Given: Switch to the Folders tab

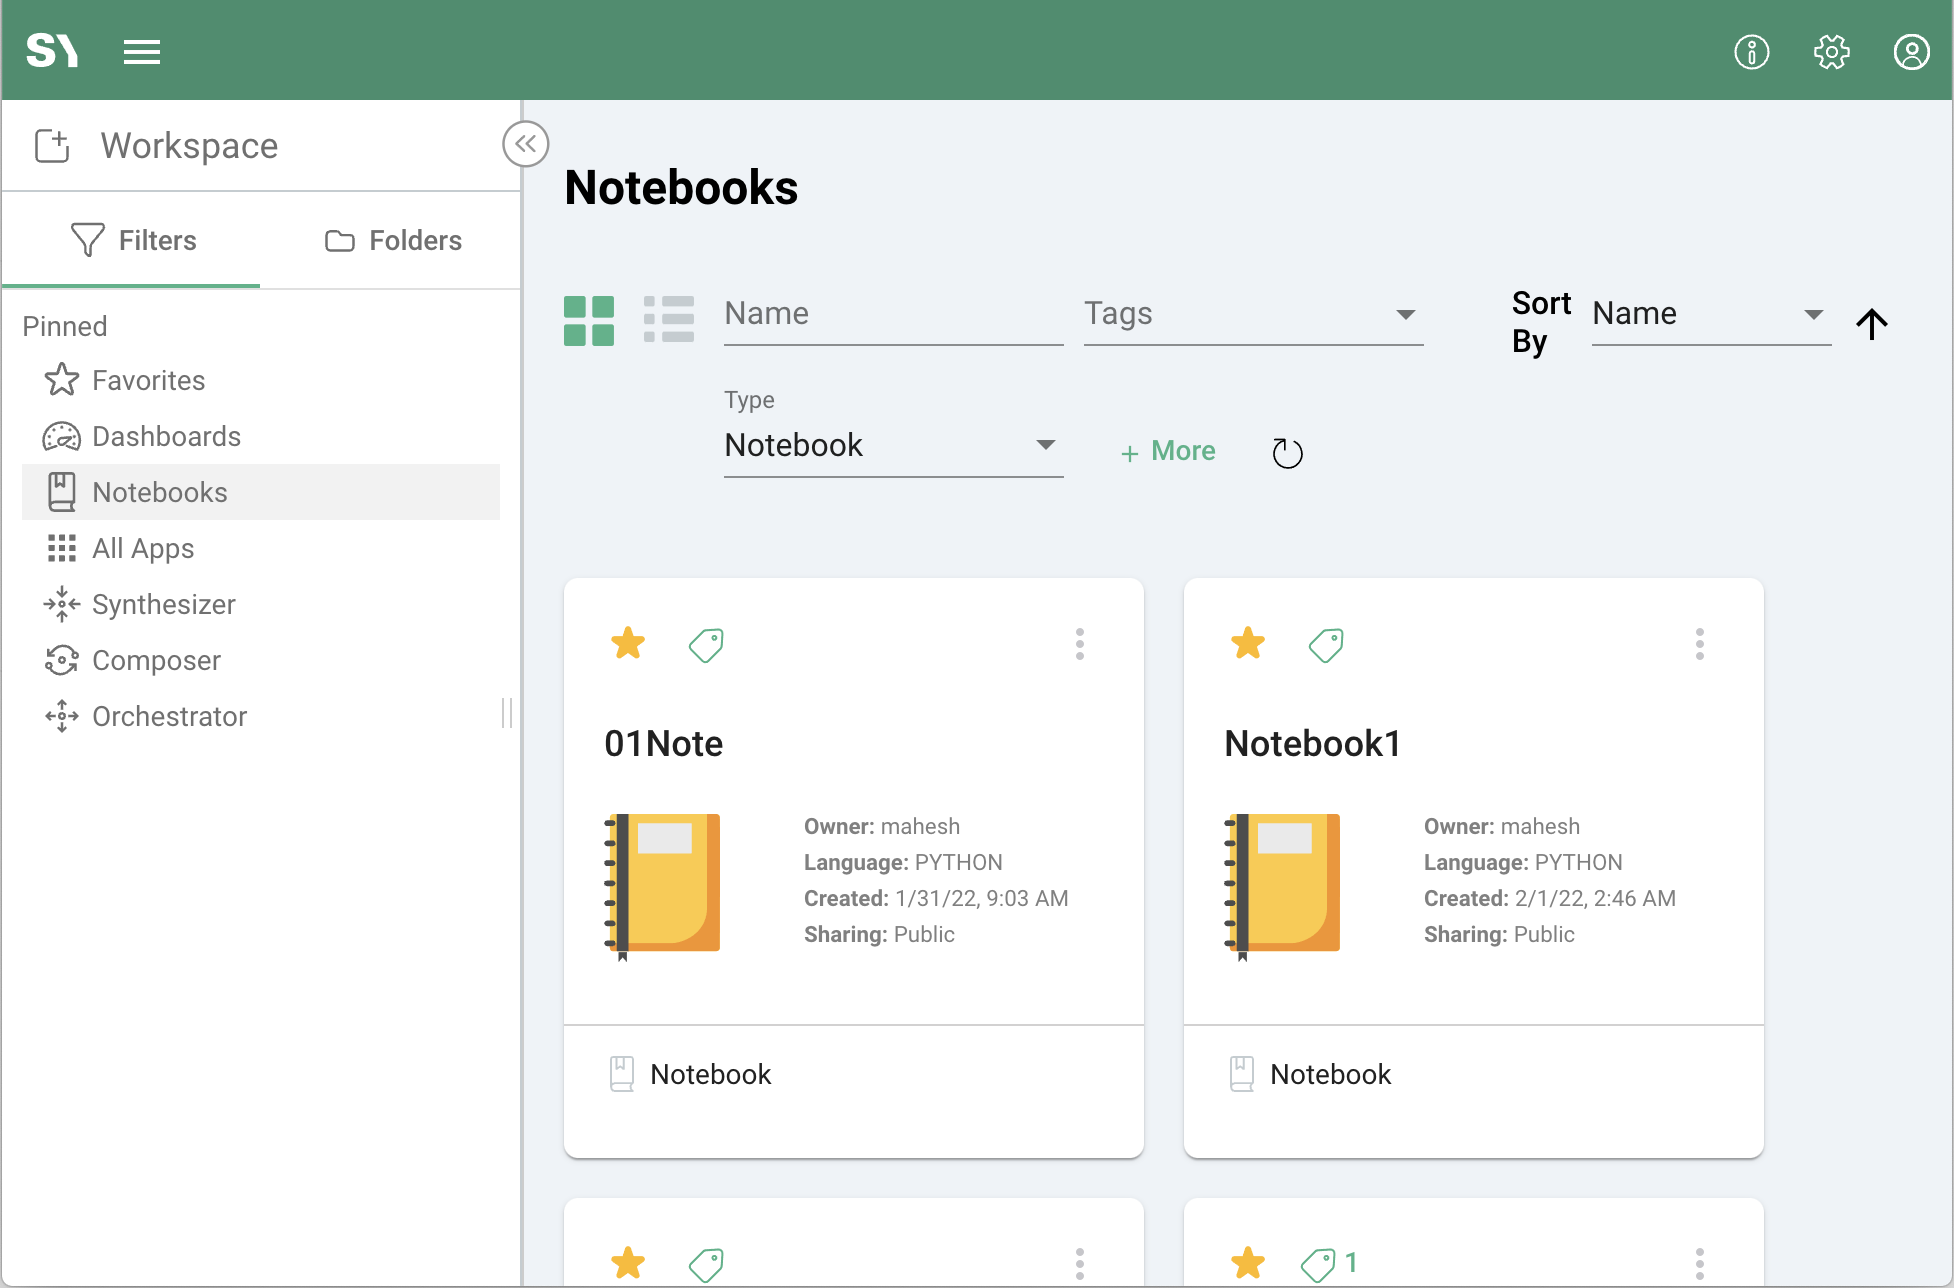Looking at the screenshot, I should (393, 241).
